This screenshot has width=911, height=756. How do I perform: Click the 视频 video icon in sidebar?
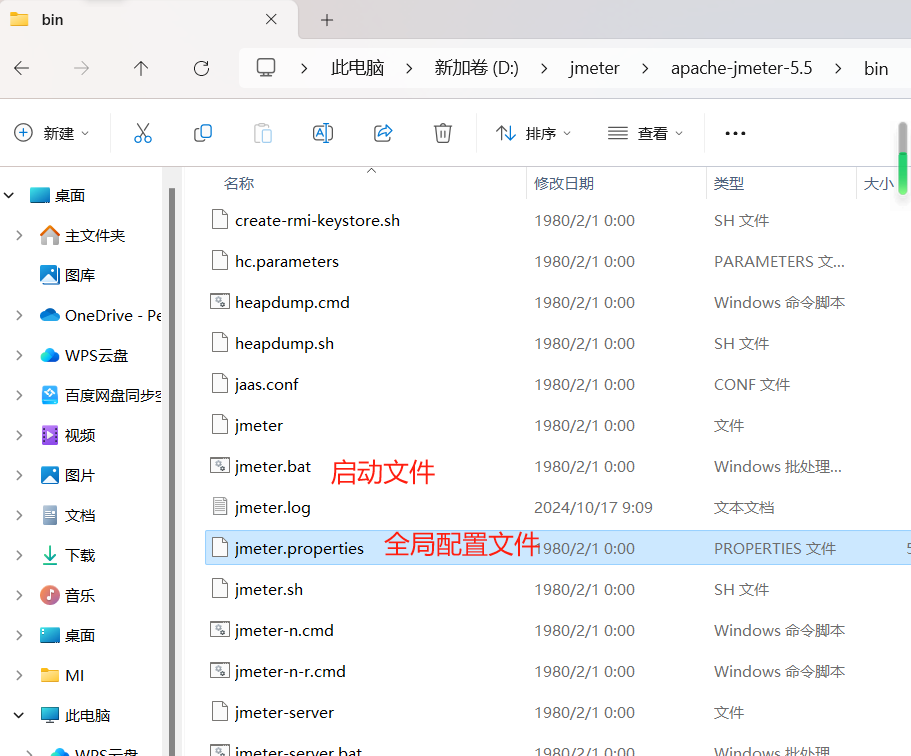click(50, 435)
